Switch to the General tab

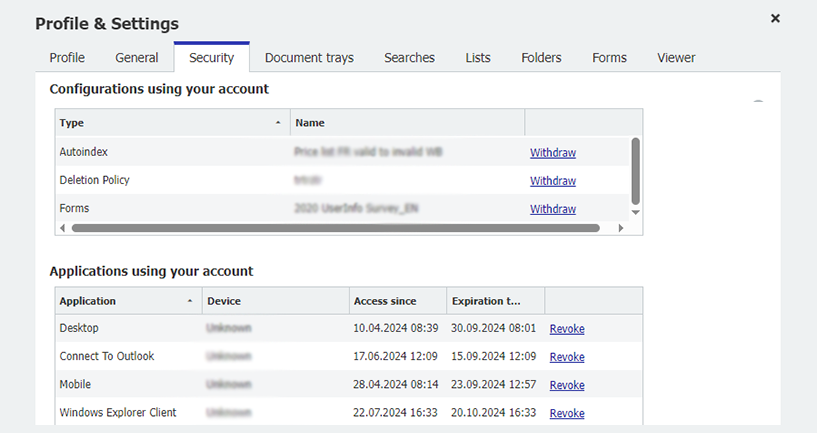click(x=137, y=58)
